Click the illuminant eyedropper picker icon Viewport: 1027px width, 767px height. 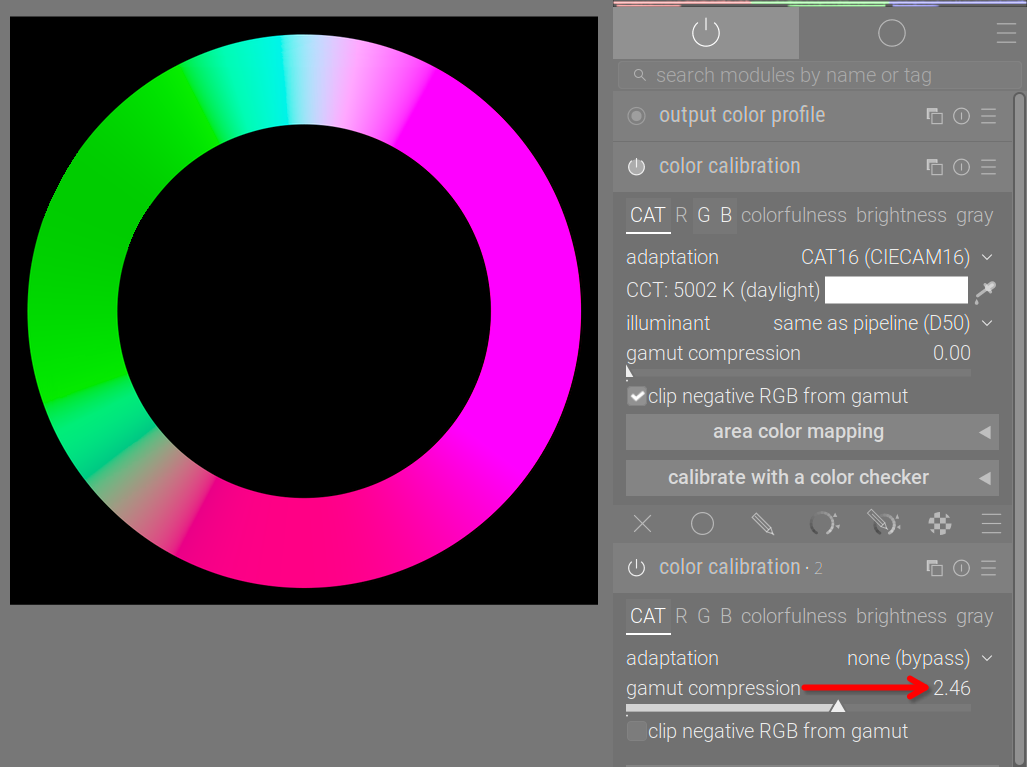(x=985, y=291)
